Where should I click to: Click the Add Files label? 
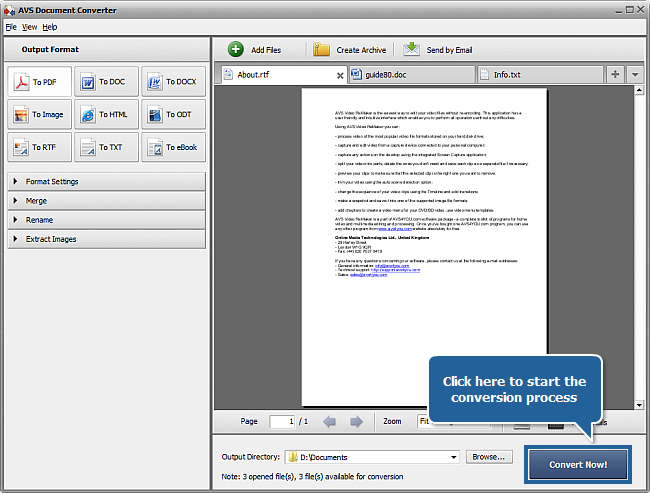266,50
